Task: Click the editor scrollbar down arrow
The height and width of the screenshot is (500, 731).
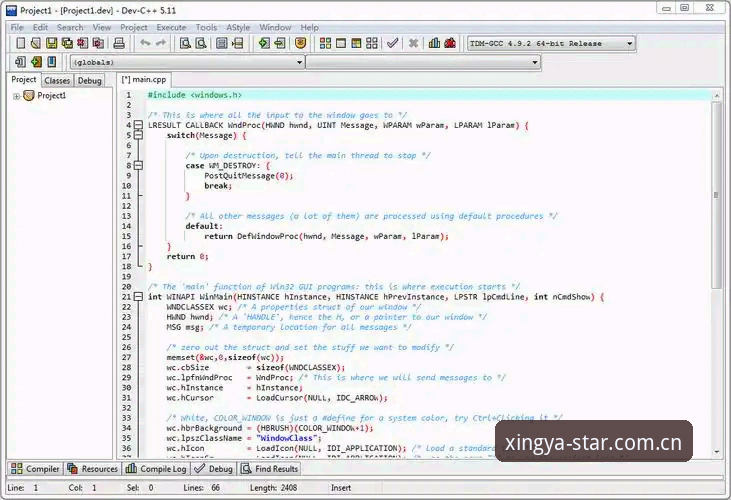Action: [x=717, y=451]
